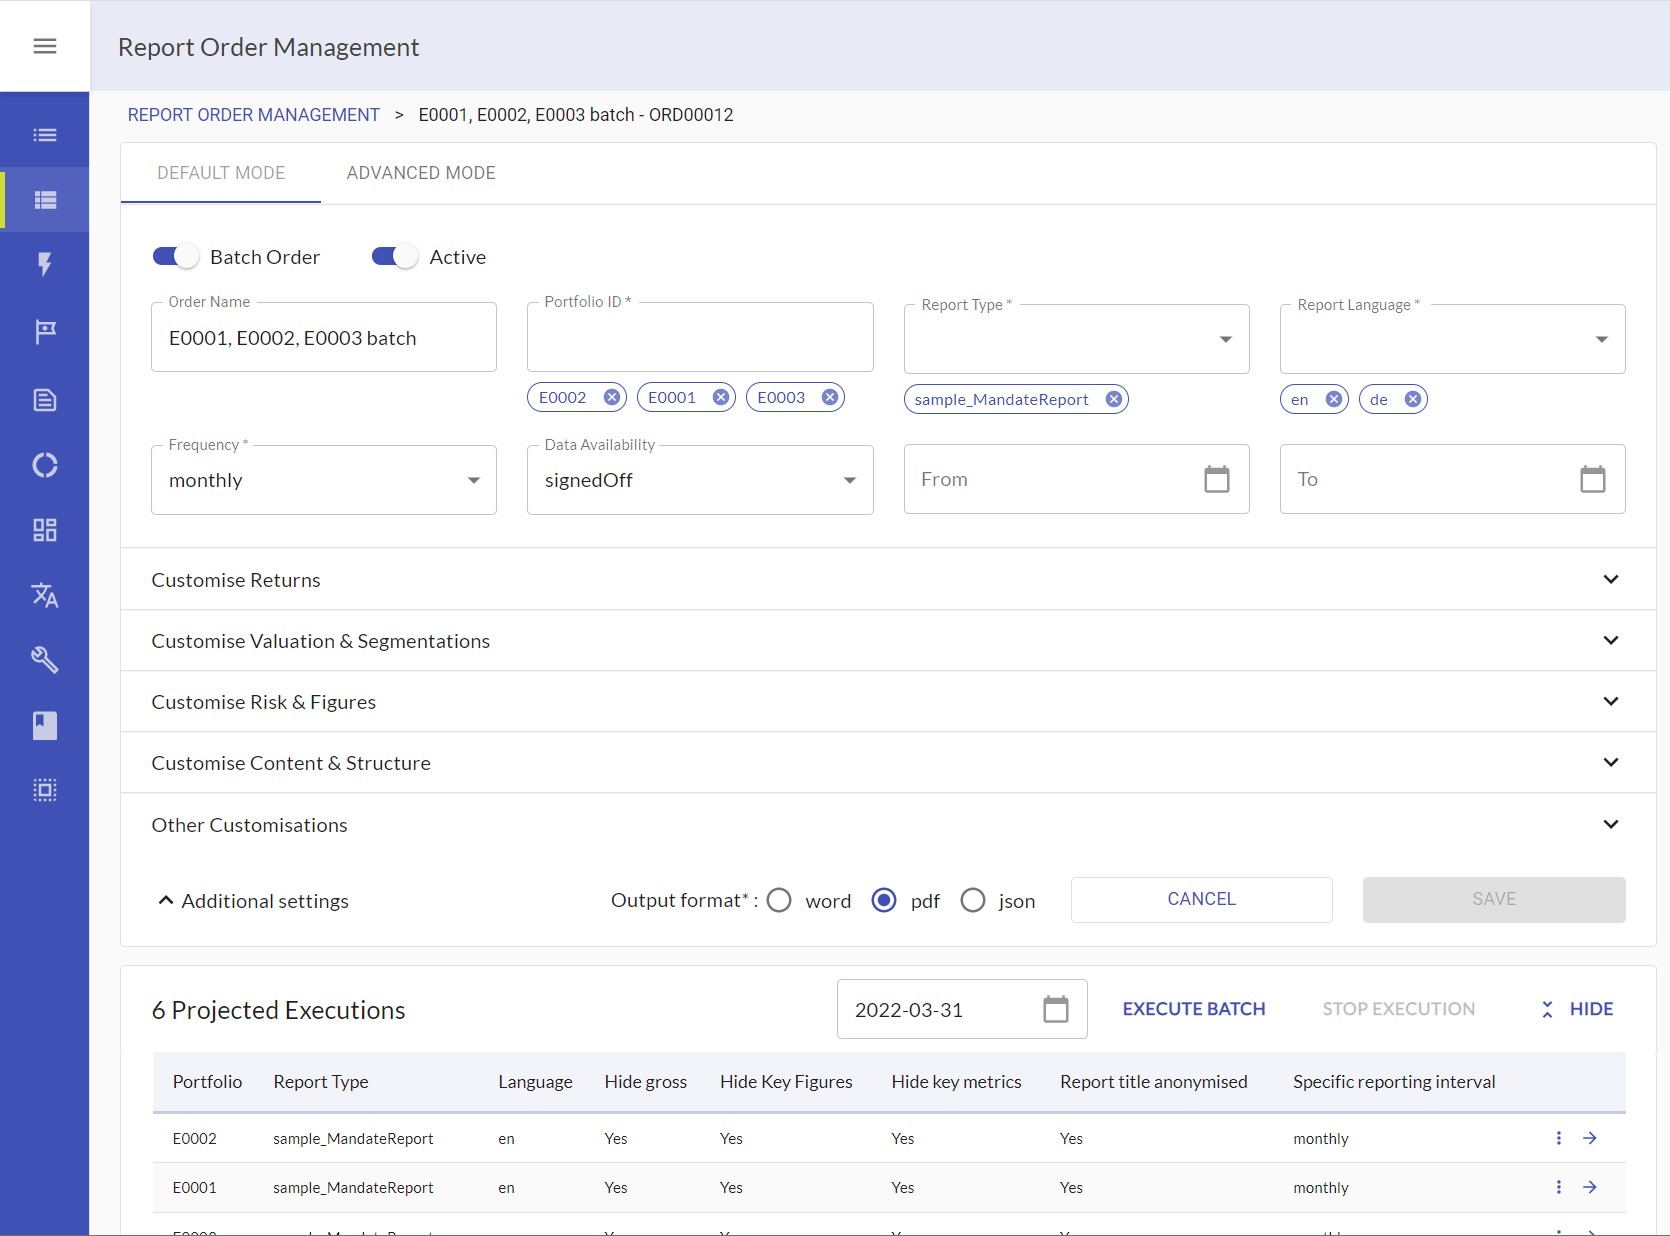This screenshot has width=1670, height=1236.
Task: Select json as output format
Action: pyautogui.click(x=973, y=901)
